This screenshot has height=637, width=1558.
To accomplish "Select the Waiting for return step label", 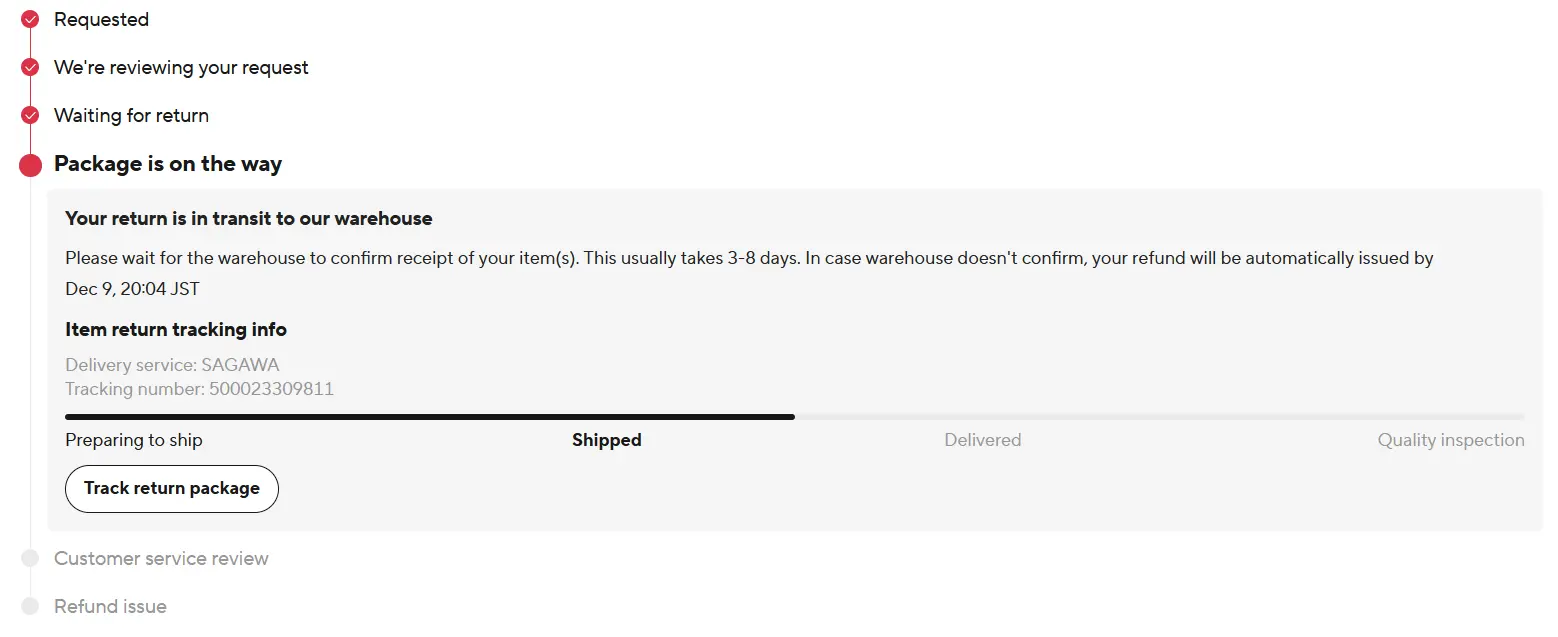I will click(x=131, y=115).
